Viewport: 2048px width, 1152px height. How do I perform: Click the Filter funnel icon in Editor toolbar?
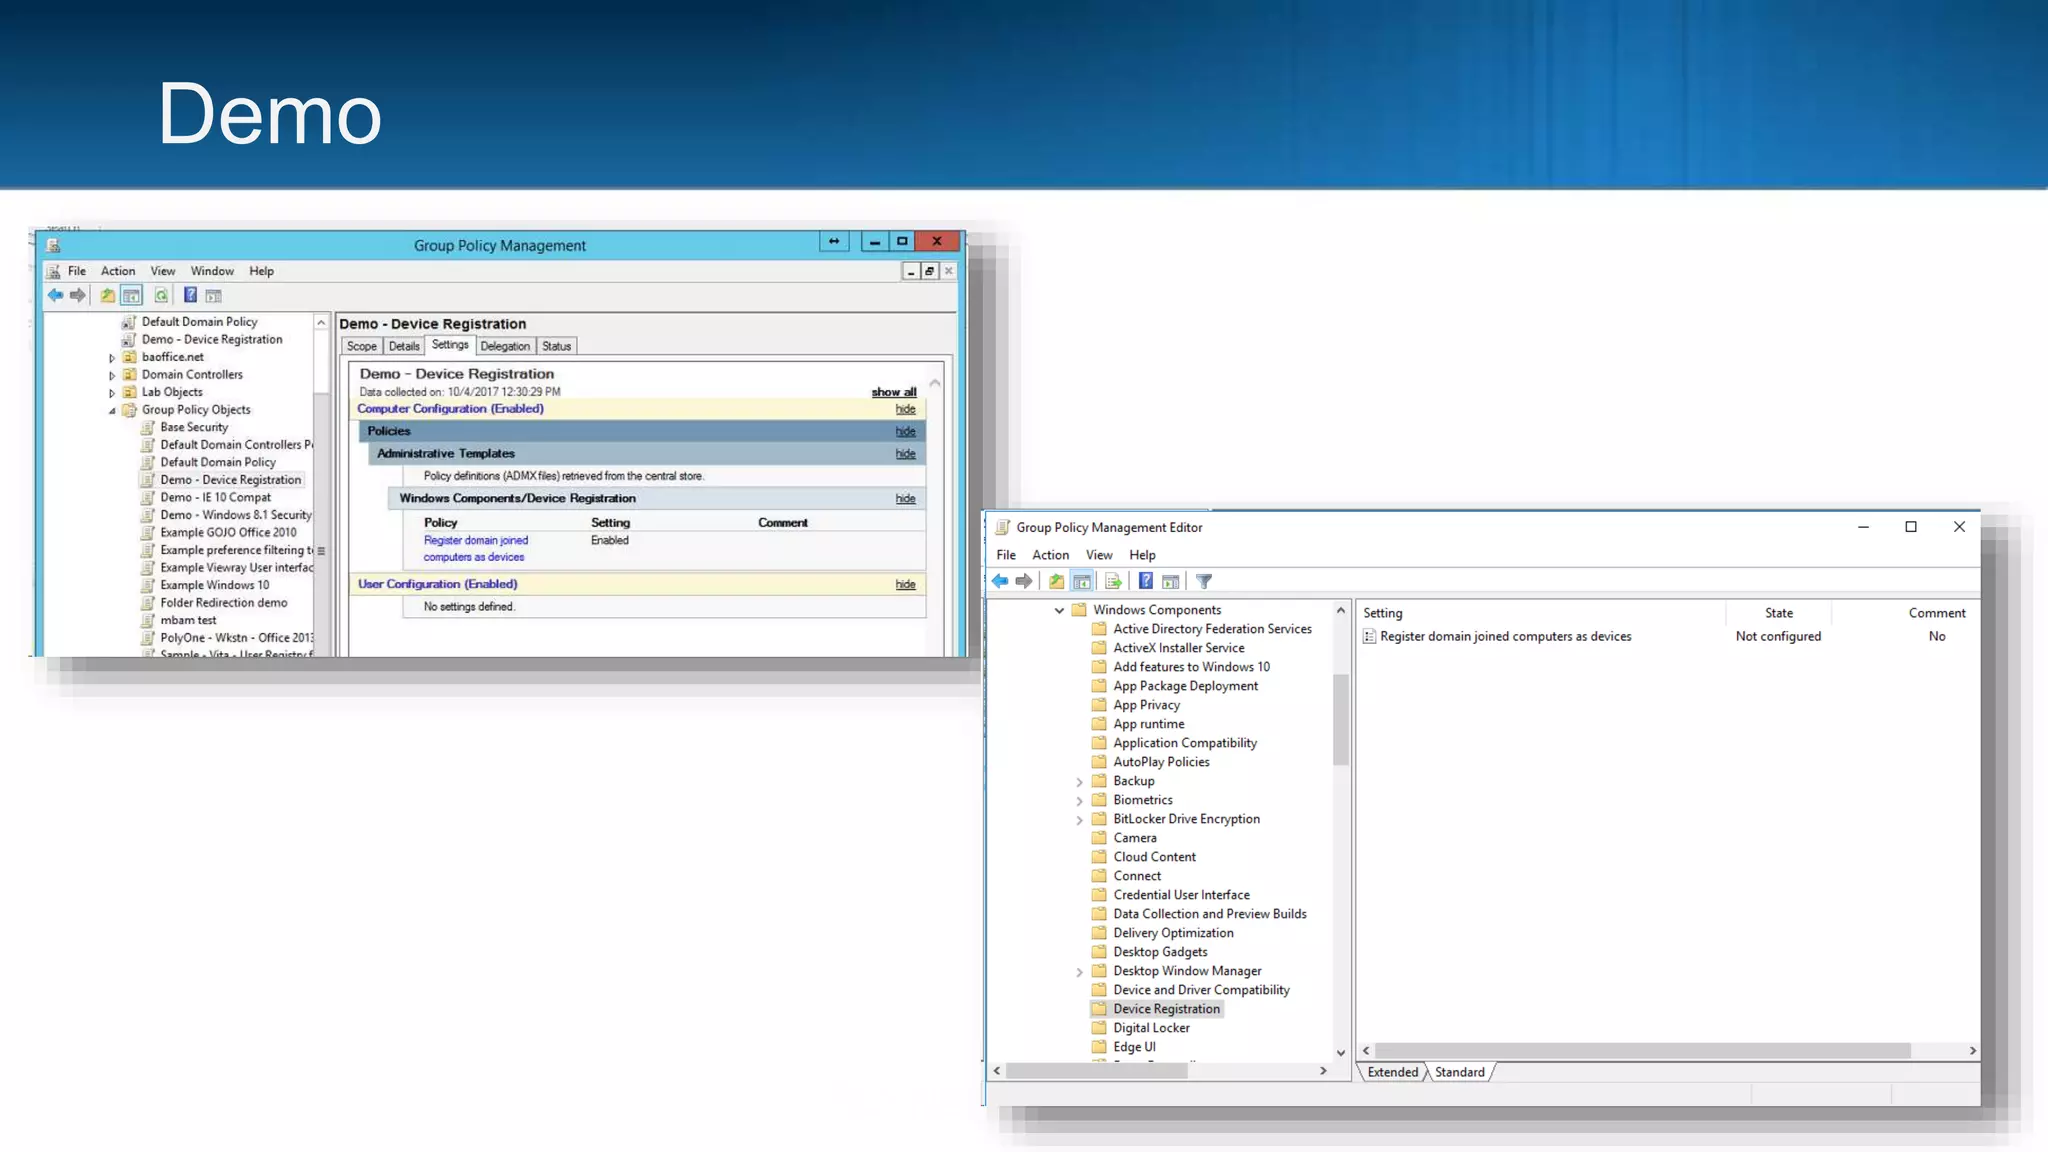click(x=1204, y=581)
